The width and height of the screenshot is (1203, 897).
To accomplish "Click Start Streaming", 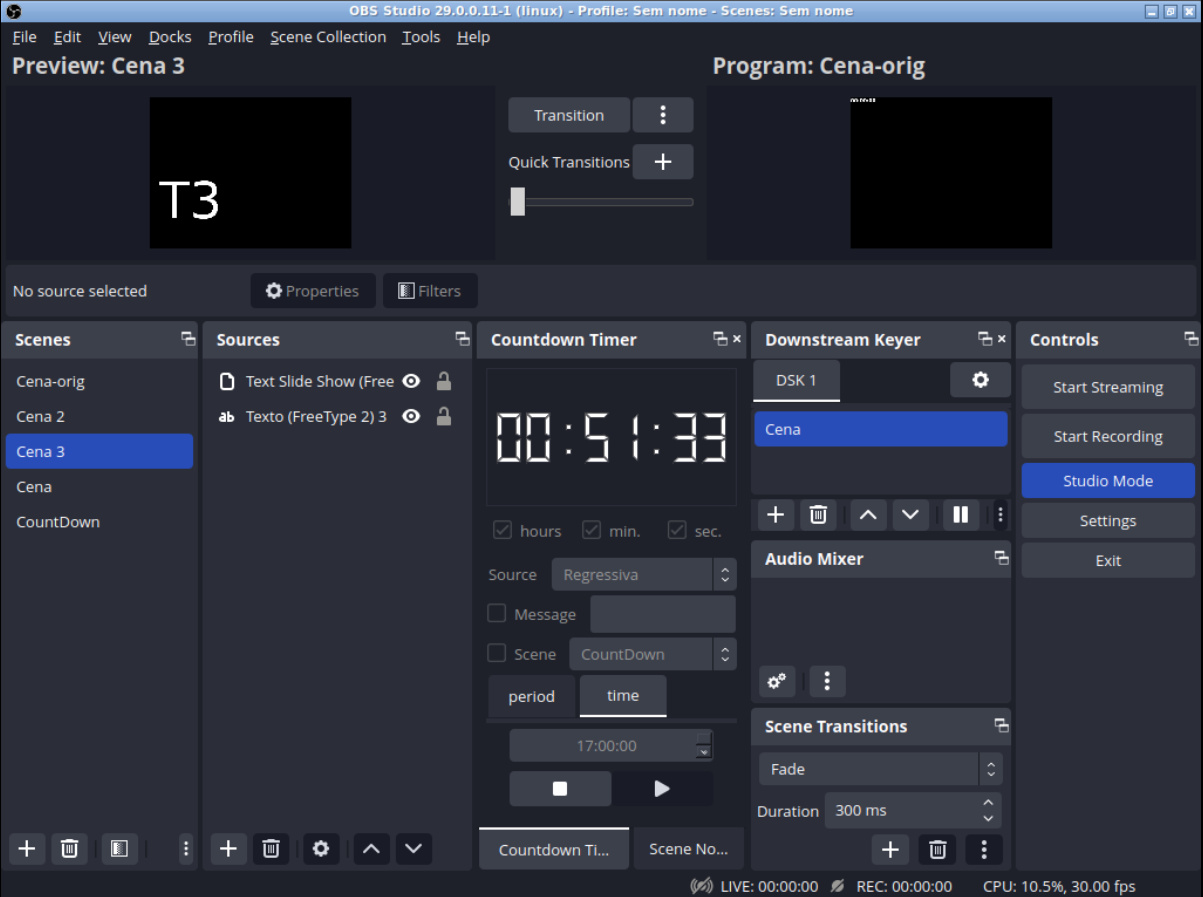I will point(1108,387).
